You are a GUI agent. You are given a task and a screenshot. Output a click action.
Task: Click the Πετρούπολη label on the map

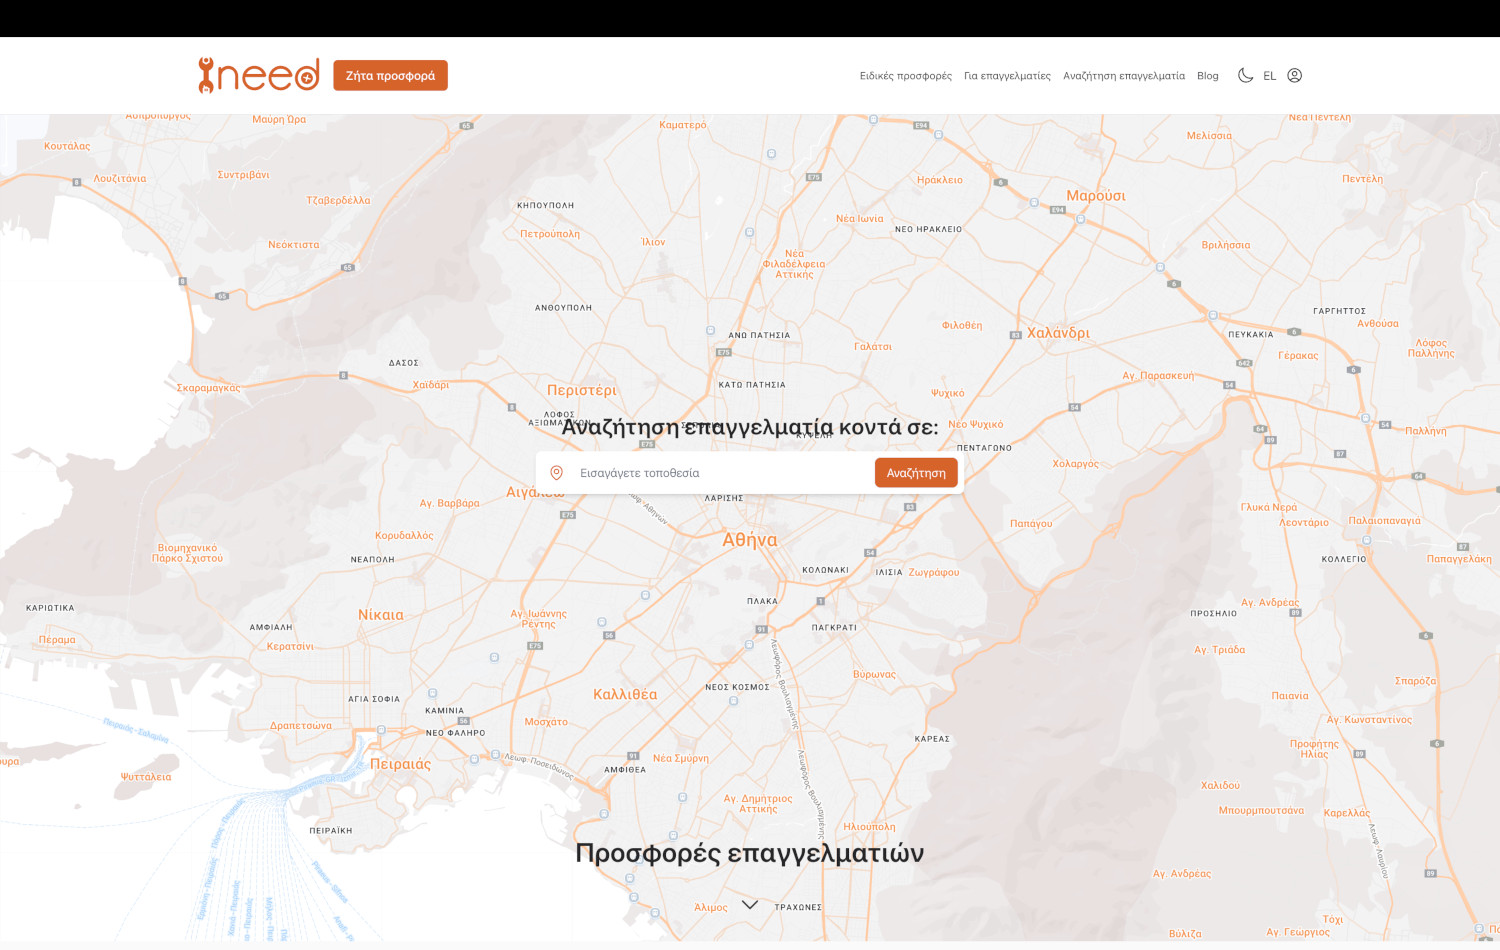pyautogui.click(x=550, y=234)
